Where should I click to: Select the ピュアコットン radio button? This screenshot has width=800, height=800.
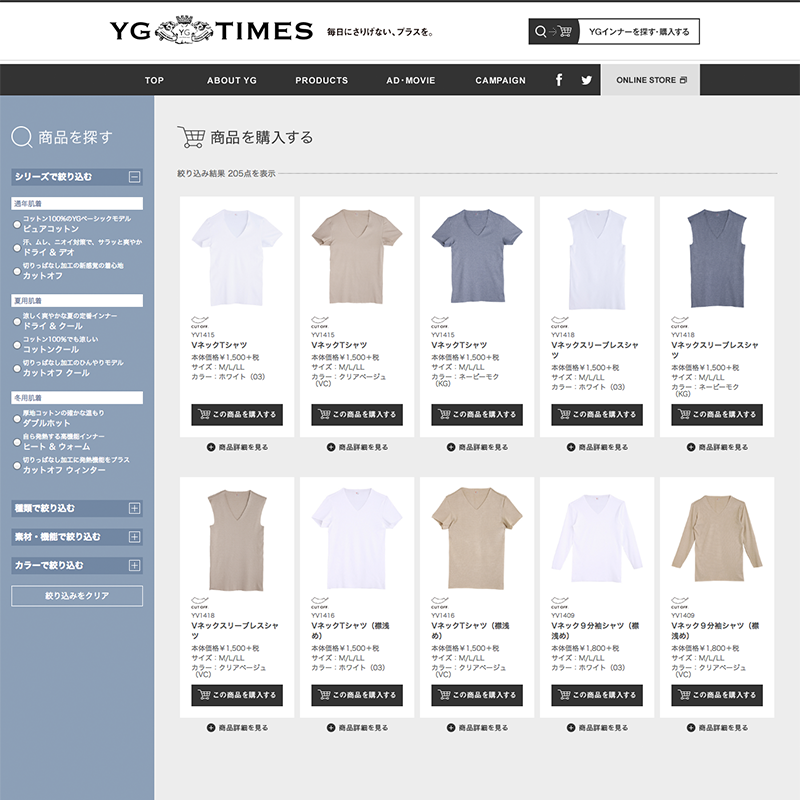point(16,225)
